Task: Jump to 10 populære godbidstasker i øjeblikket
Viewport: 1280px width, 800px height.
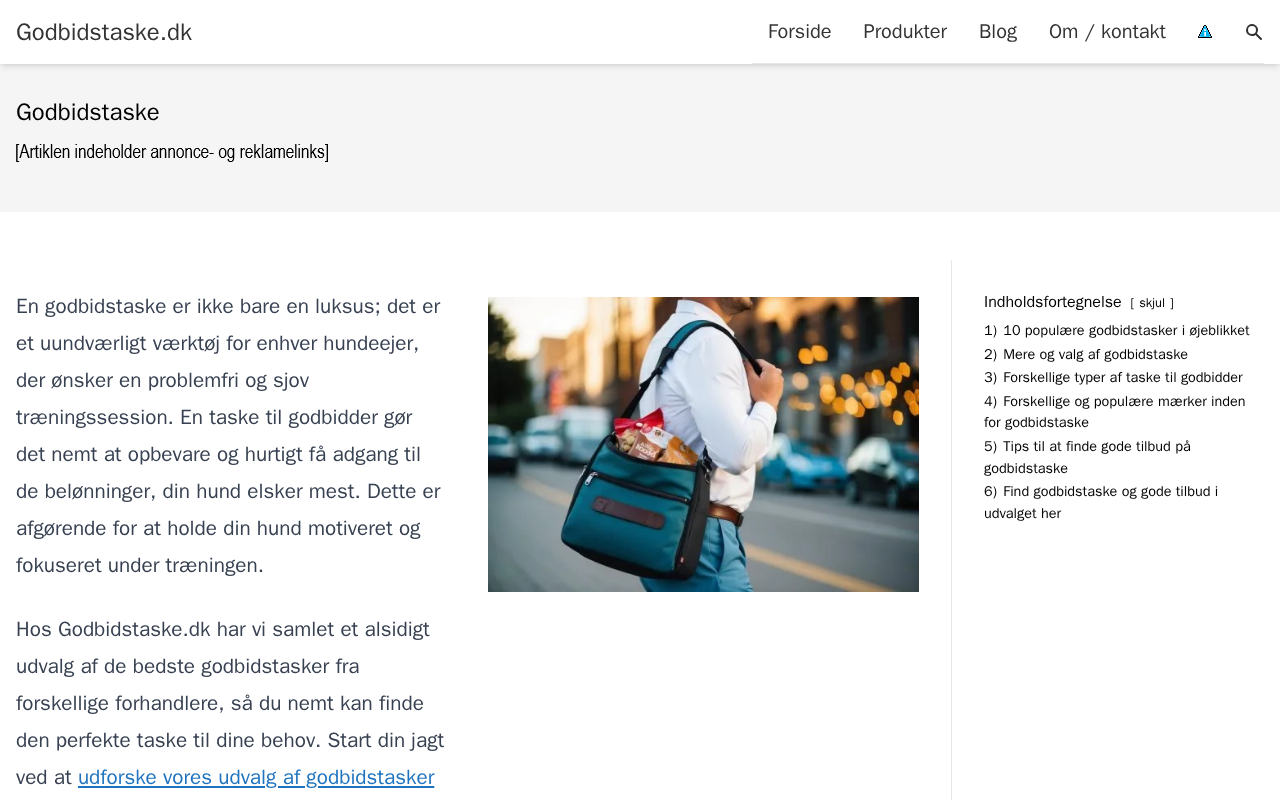Action: pyautogui.click(x=1117, y=330)
